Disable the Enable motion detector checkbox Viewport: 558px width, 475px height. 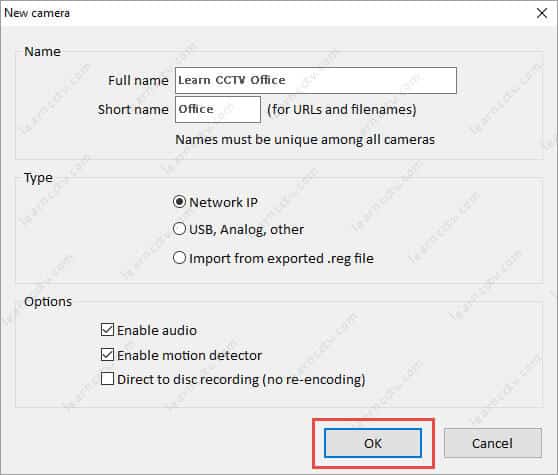[x=107, y=355]
